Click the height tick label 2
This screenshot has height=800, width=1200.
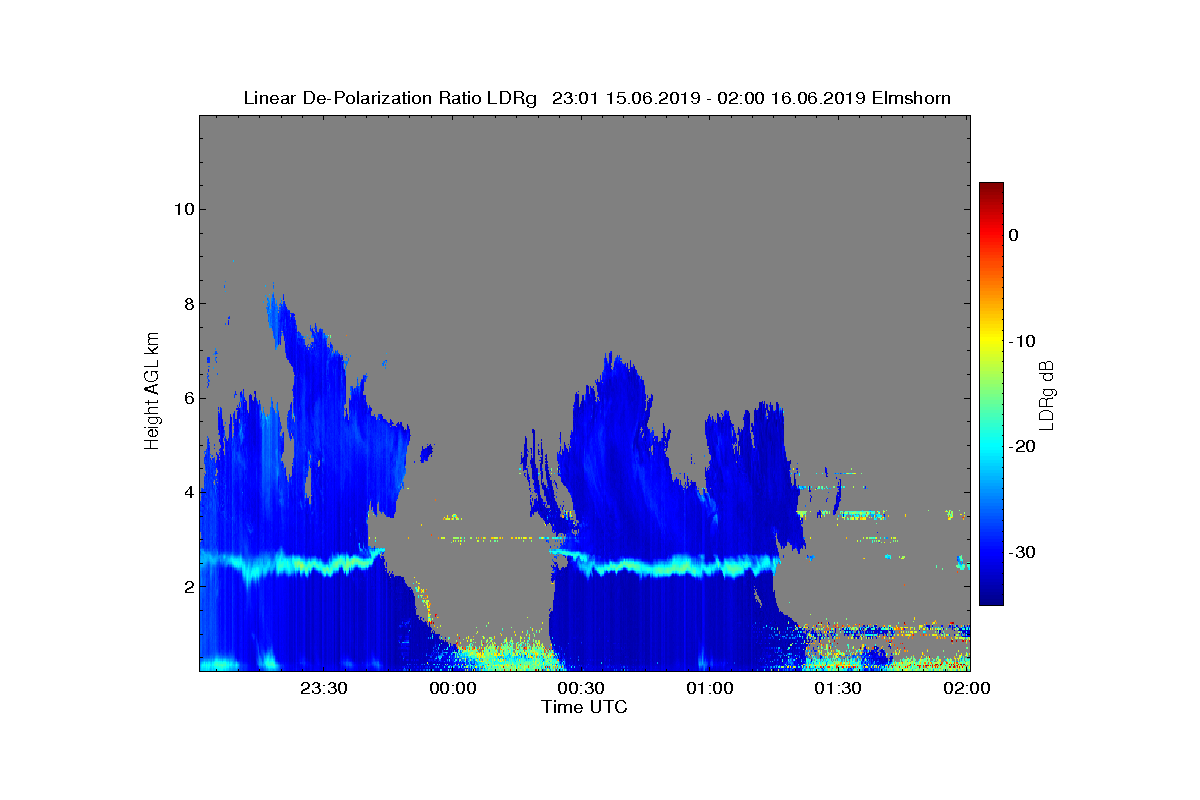pyautogui.click(x=188, y=586)
